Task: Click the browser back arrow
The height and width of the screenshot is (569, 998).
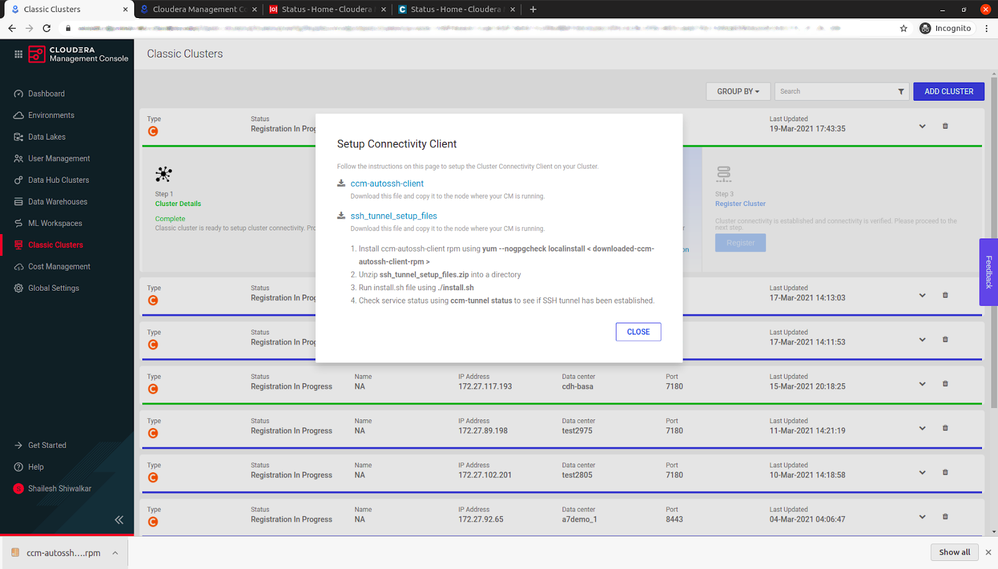Action: 12,28
